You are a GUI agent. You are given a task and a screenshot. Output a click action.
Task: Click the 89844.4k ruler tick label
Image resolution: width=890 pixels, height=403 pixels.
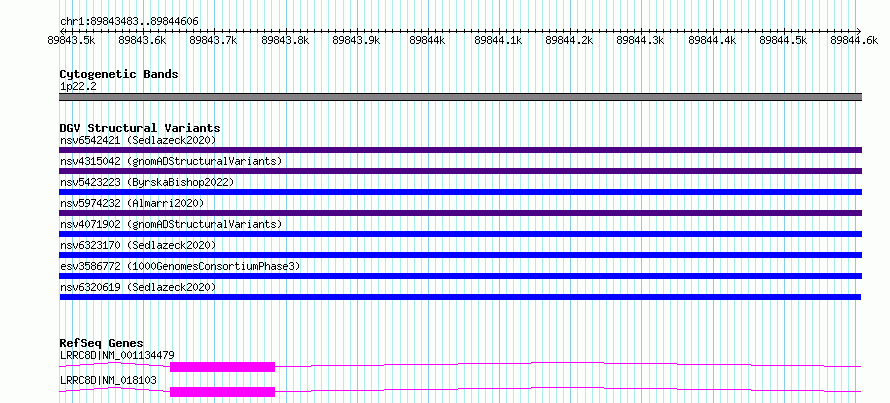pos(712,40)
